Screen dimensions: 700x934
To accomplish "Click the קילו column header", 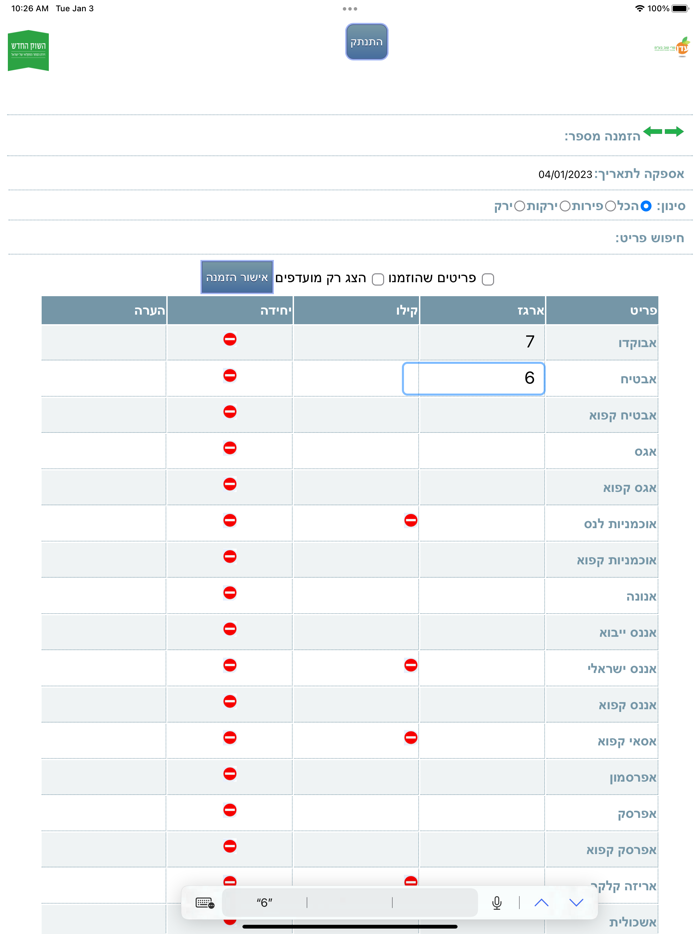I will tap(356, 310).
